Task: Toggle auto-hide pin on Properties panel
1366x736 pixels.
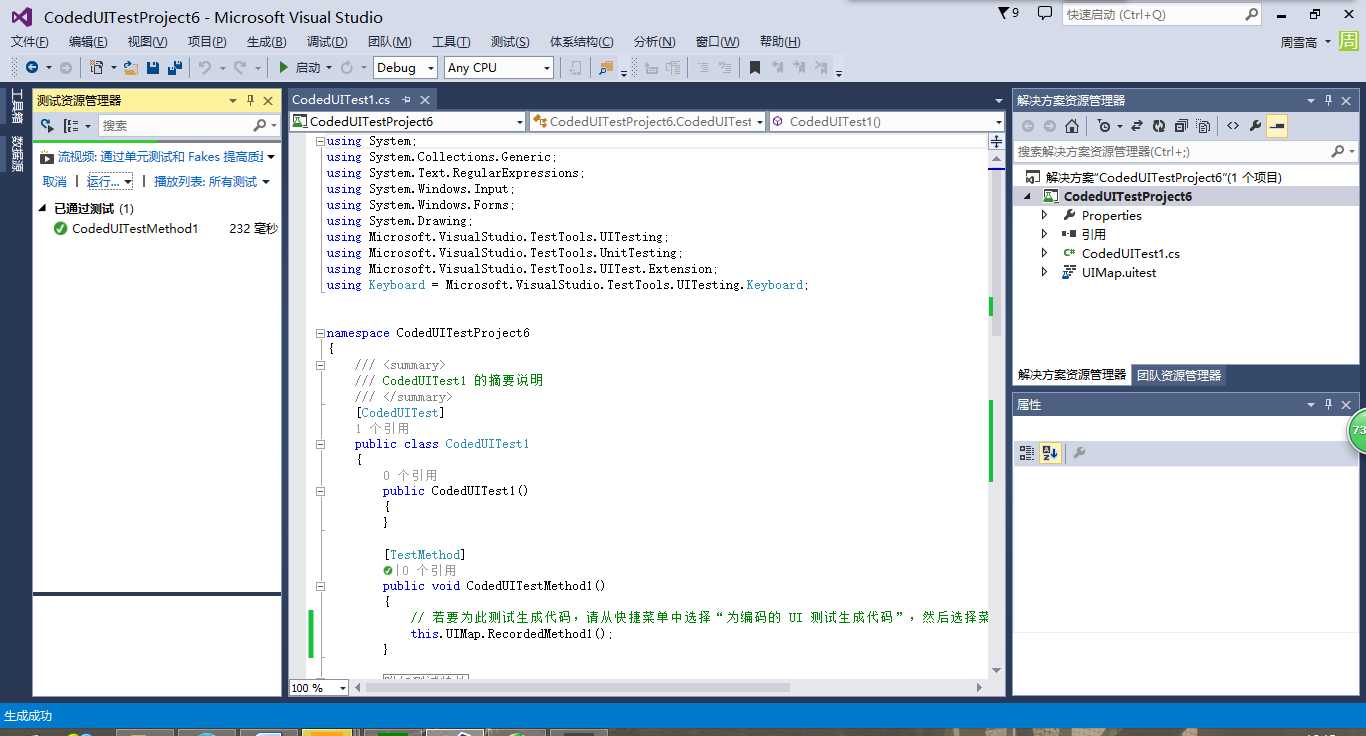Action: [x=1329, y=404]
